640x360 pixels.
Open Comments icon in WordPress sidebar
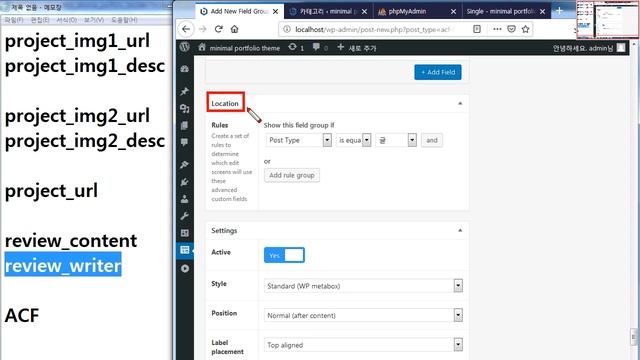tap(184, 142)
